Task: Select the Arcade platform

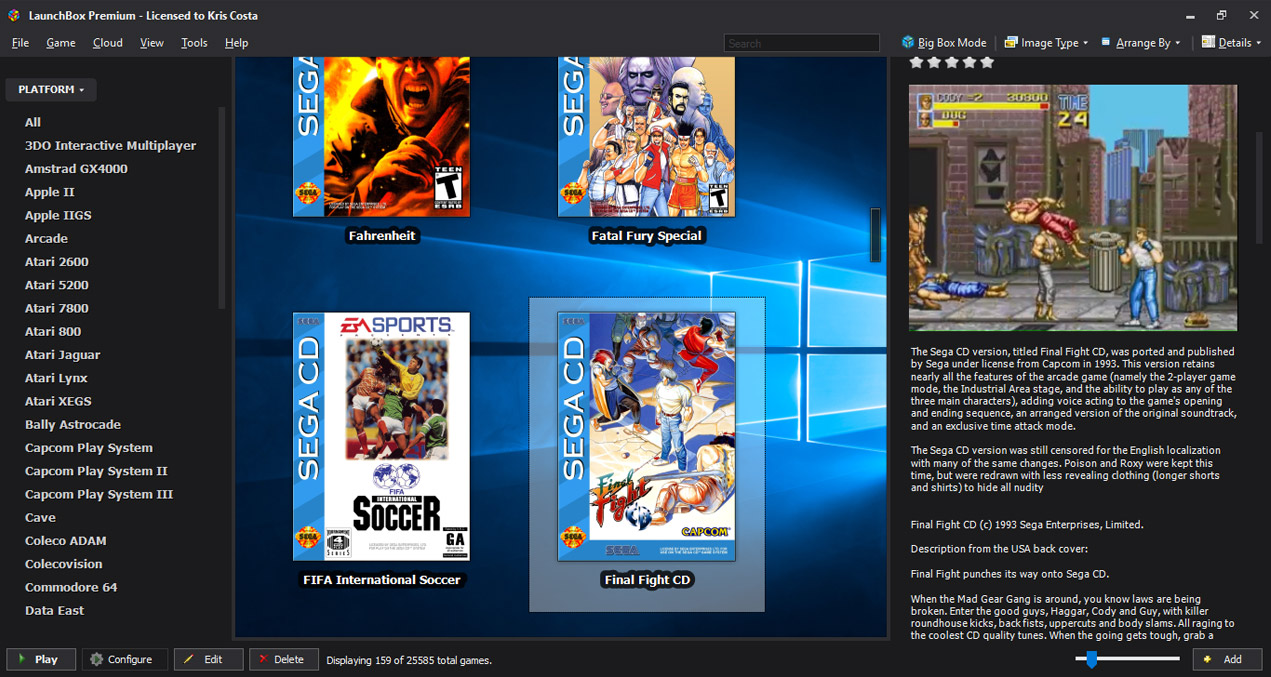Action: click(x=47, y=238)
